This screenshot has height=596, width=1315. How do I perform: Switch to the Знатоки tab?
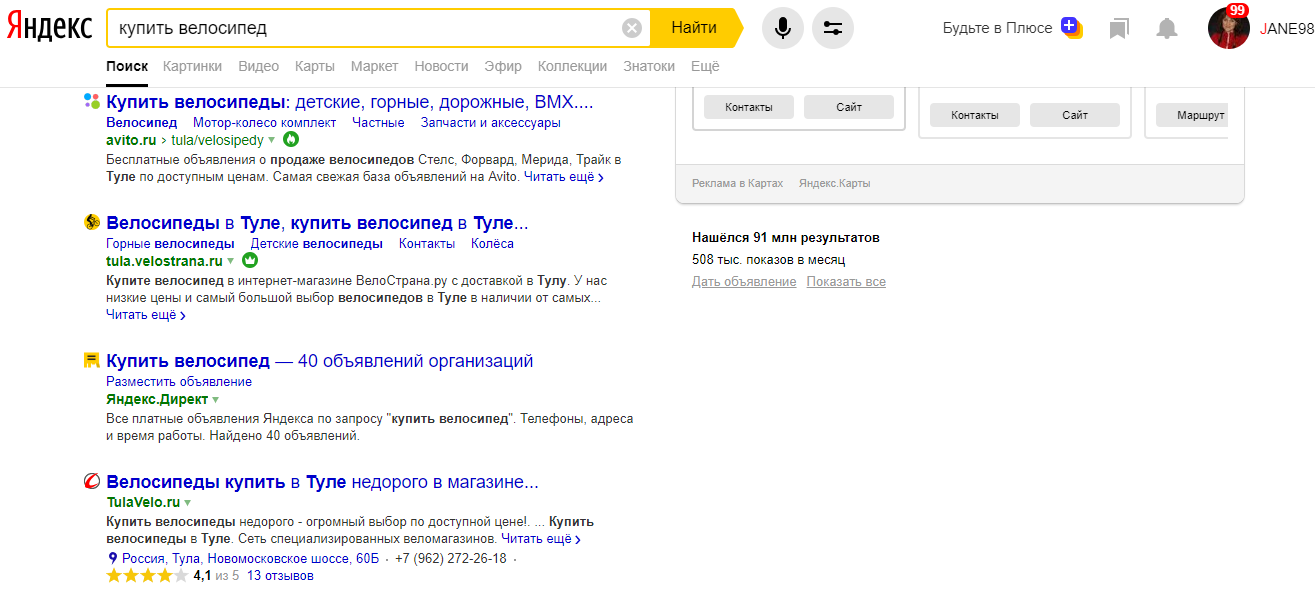(649, 66)
